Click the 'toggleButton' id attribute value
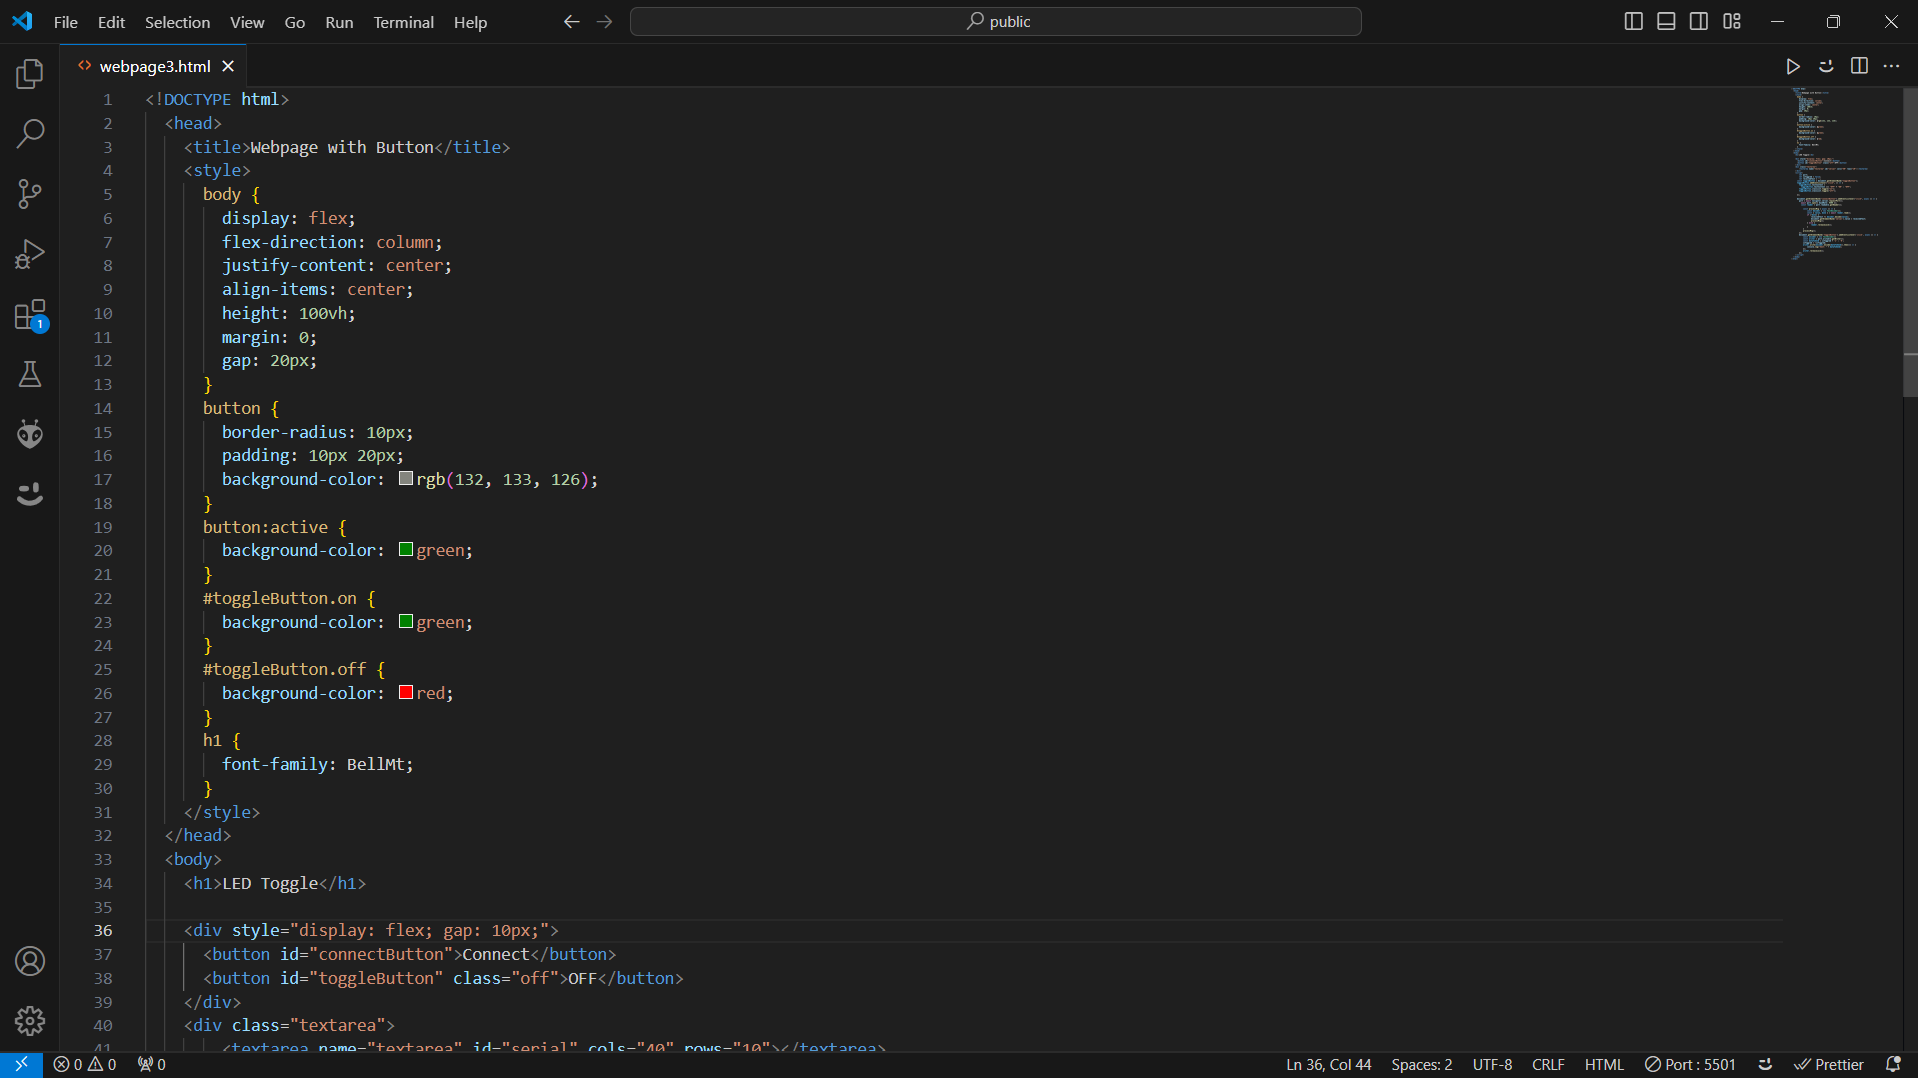 376,978
